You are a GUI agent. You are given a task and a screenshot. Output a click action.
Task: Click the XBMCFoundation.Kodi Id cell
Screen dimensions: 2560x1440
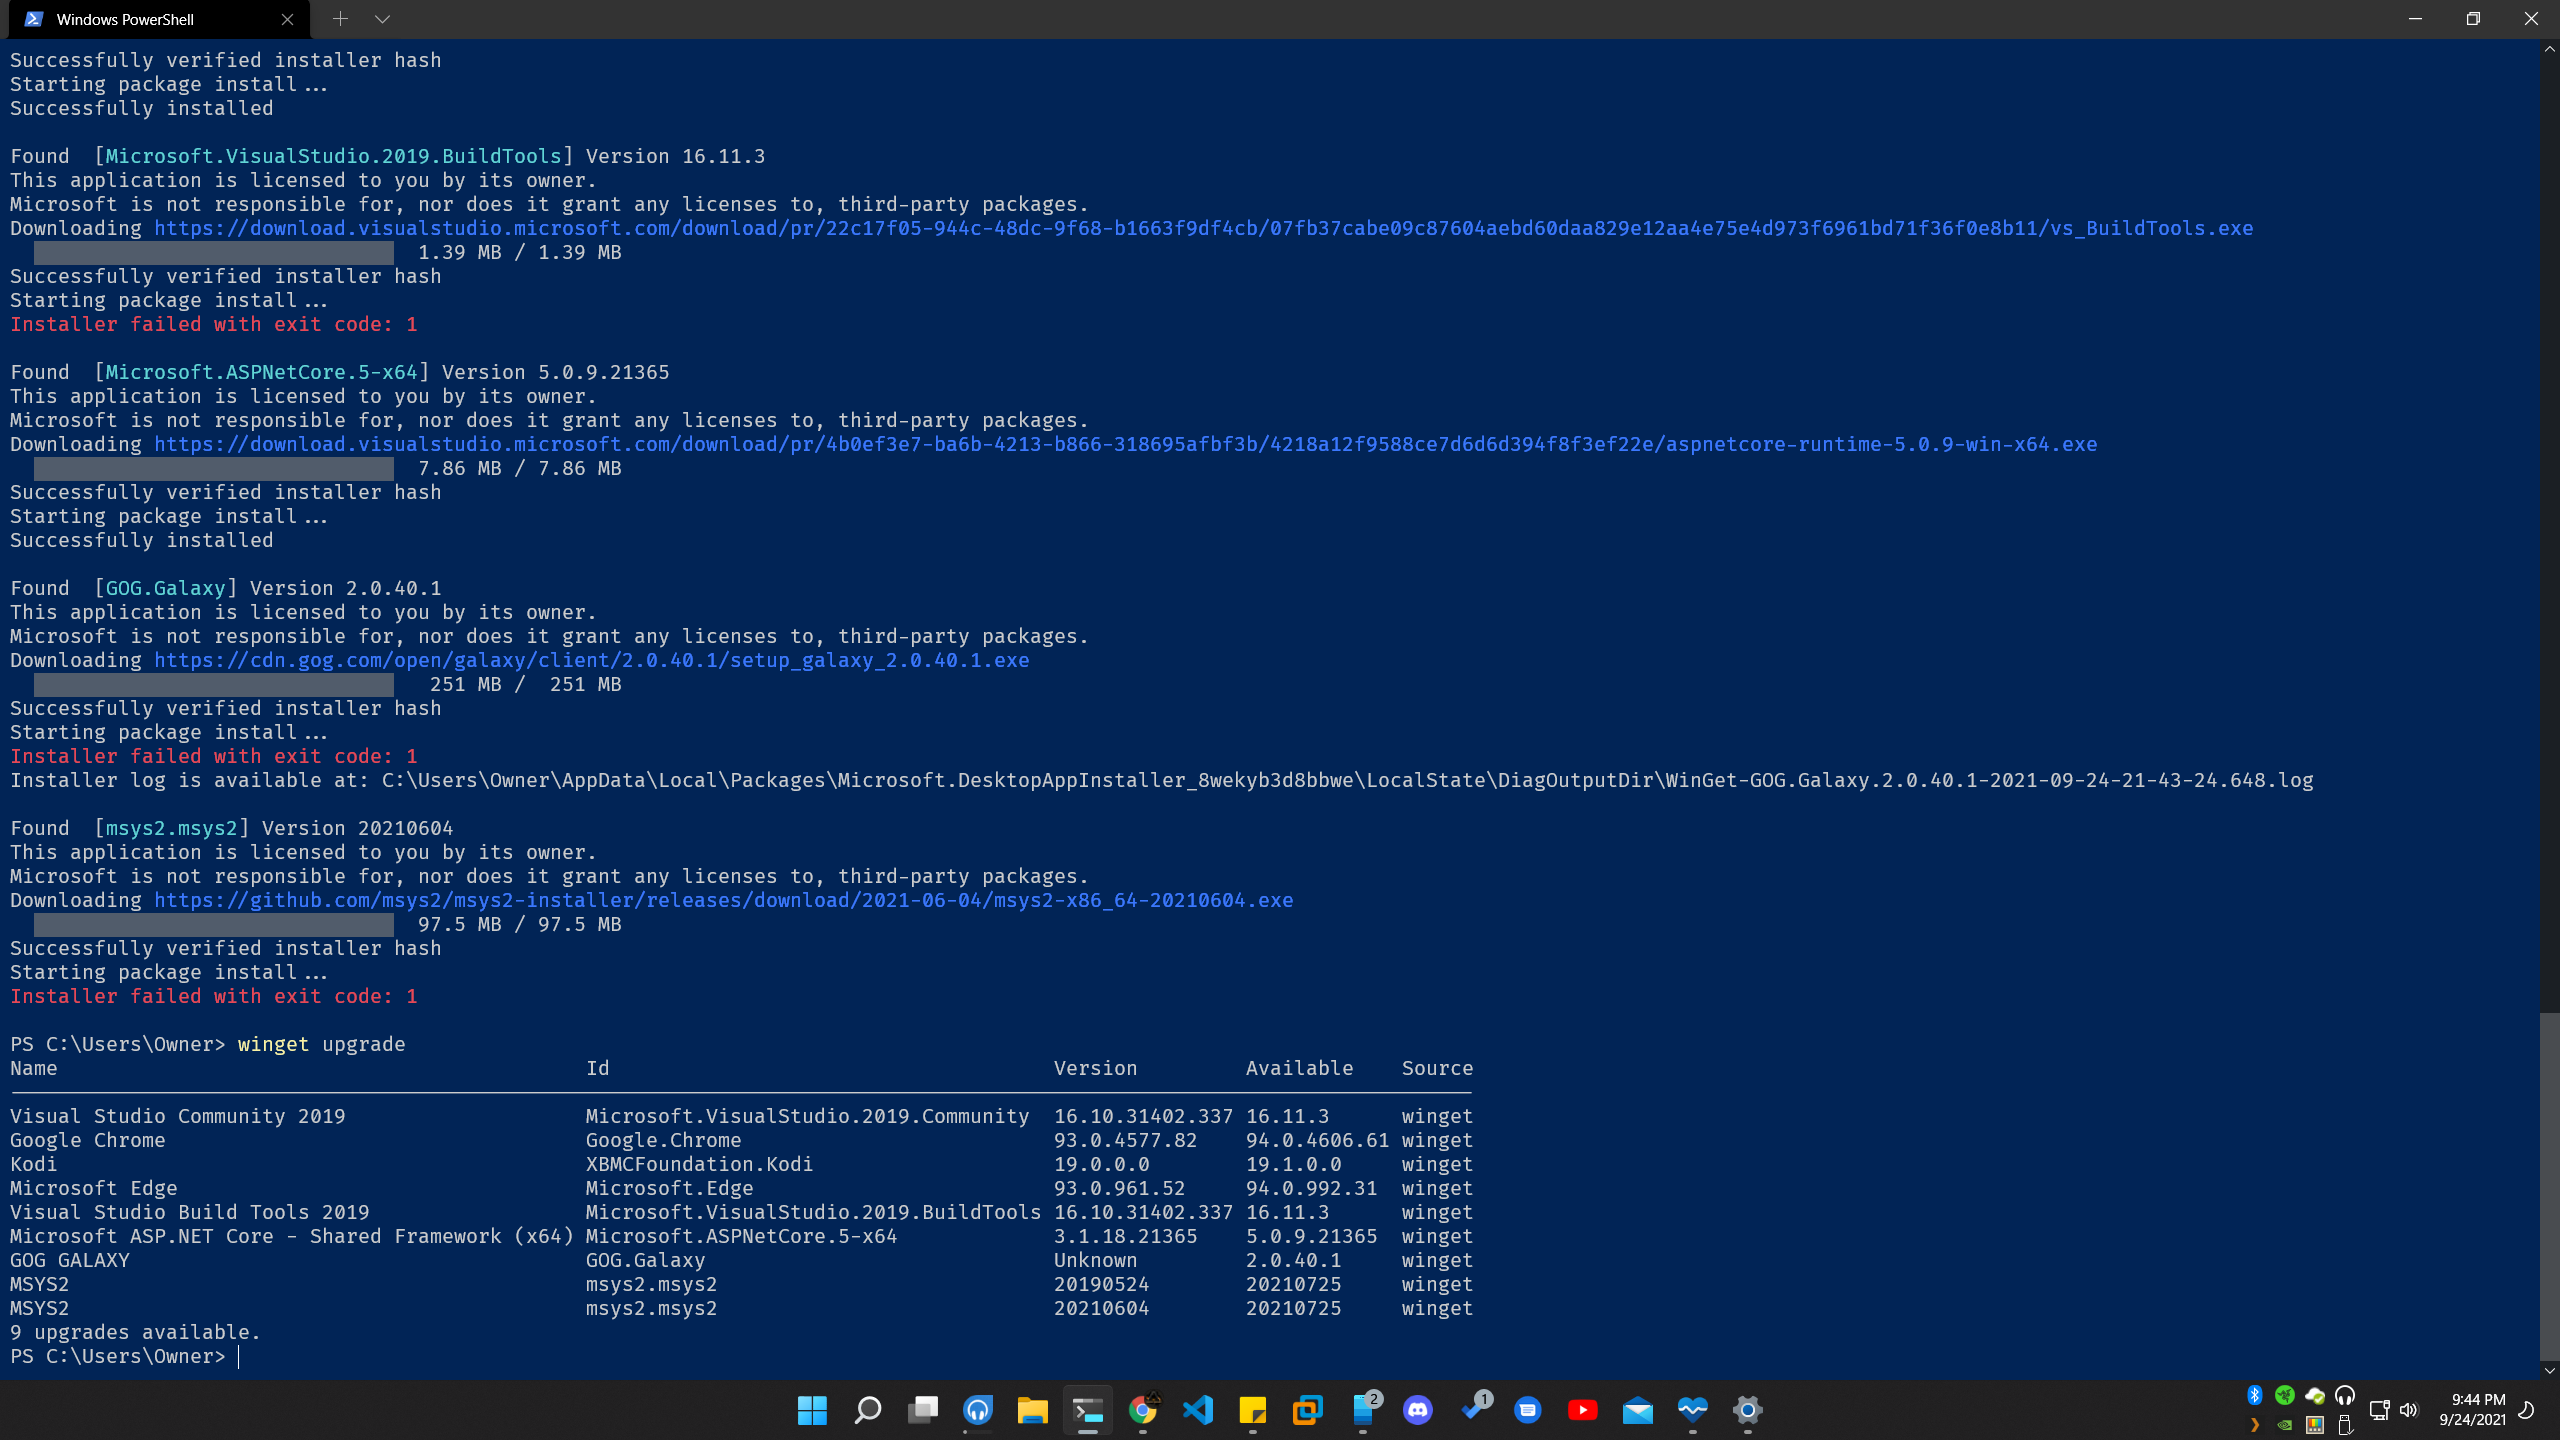pyautogui.click(x=699, y=1164)
